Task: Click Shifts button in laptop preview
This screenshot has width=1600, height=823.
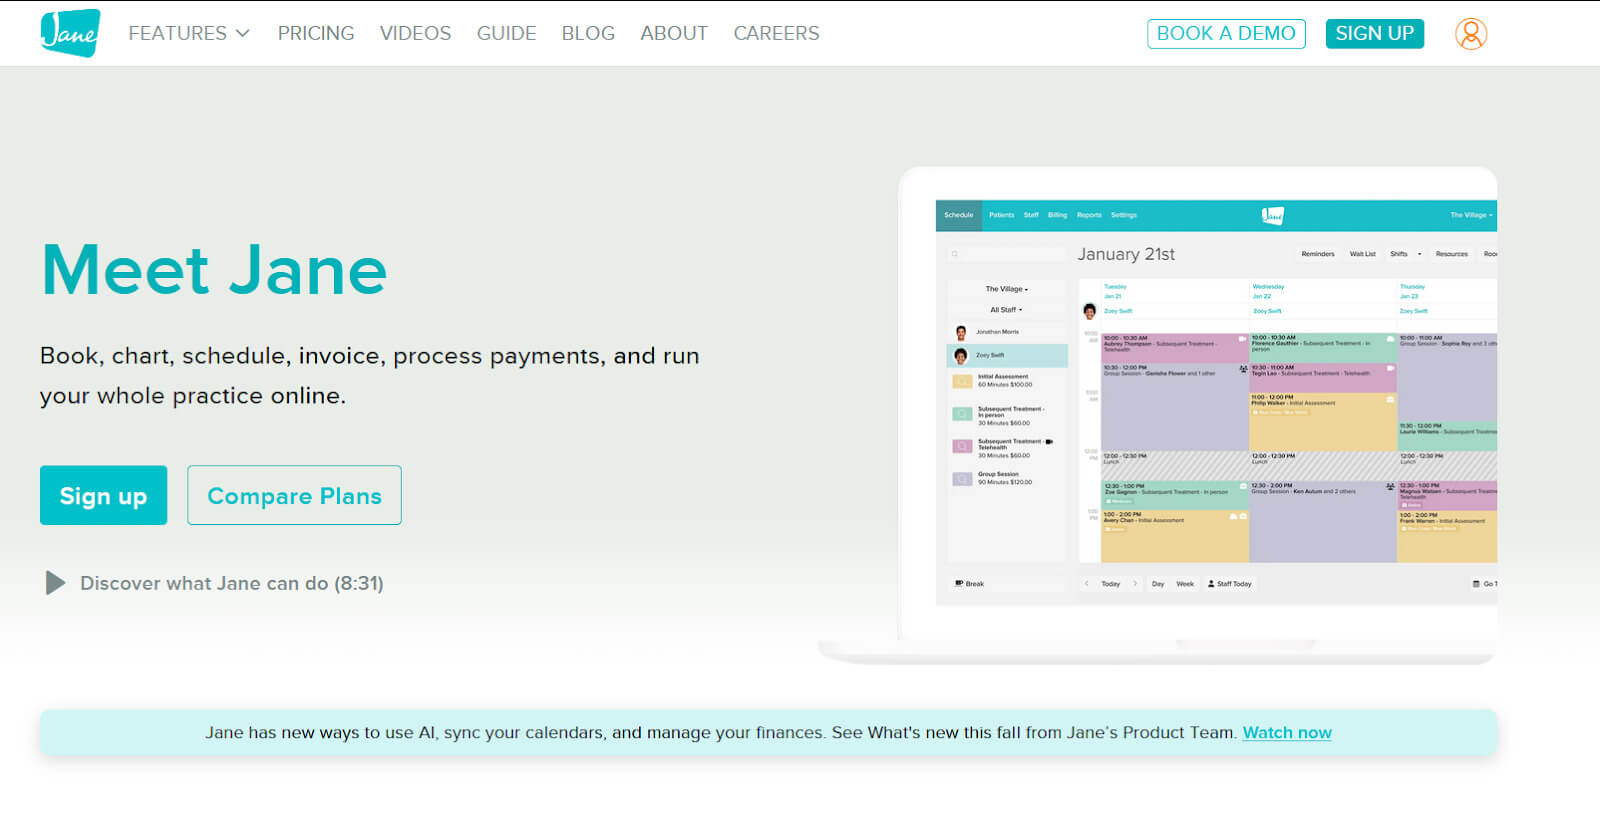Action: [x=1398, y=254]
